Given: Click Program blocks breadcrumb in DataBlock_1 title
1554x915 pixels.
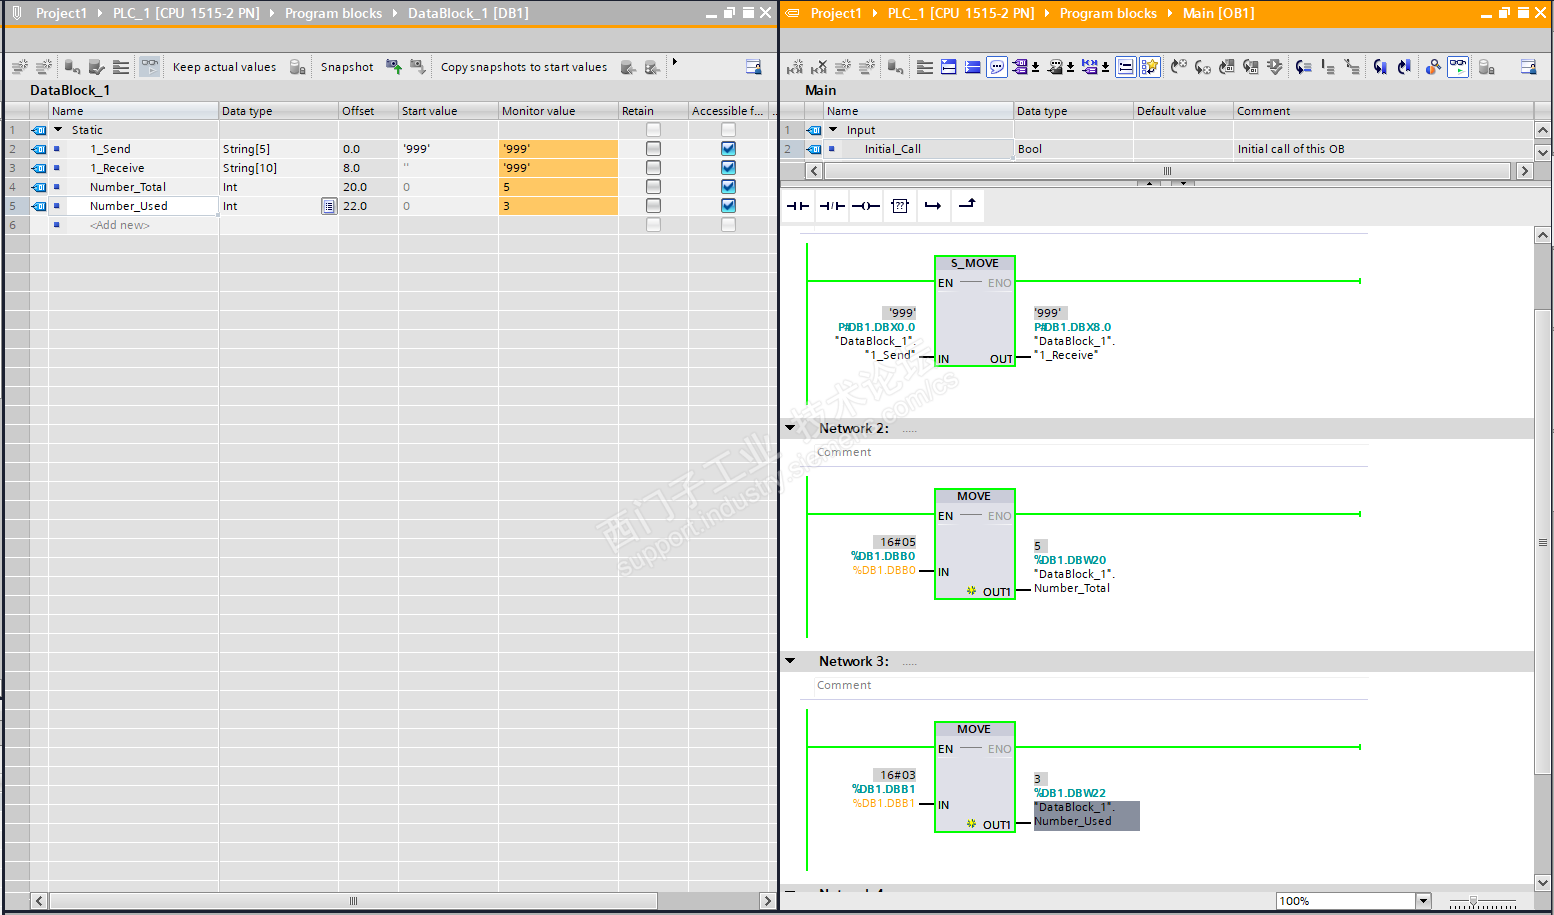Looking at the screenshot, I should (x=333, y=13).
